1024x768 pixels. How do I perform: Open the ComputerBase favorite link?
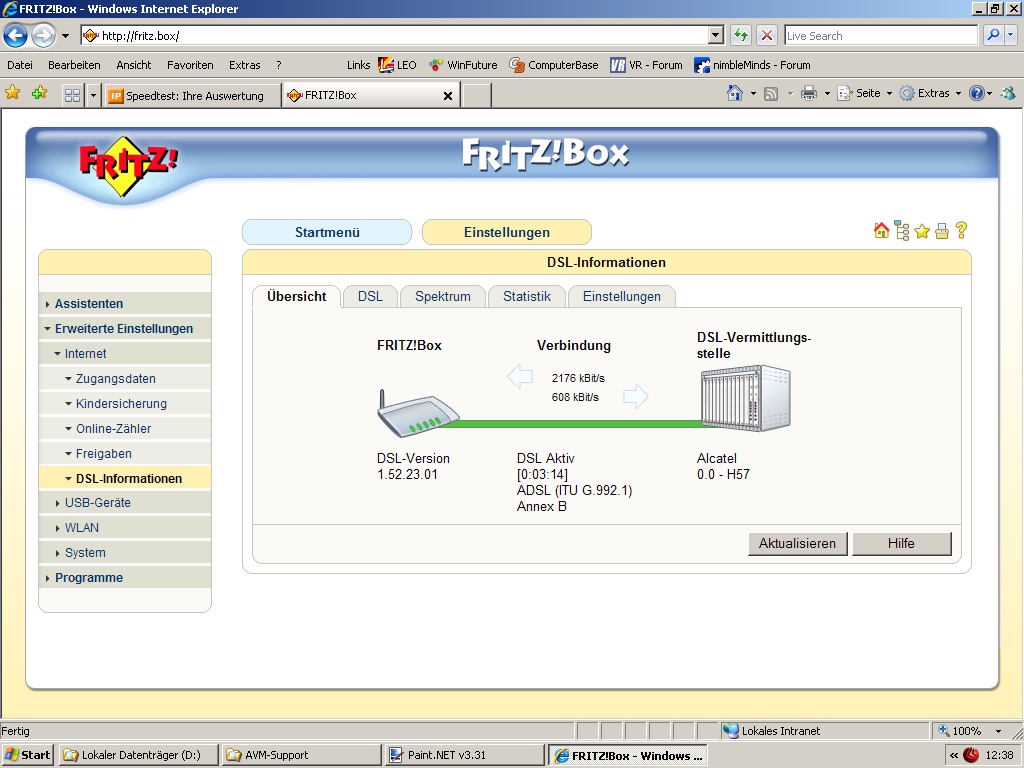click(x=554, y=65)
